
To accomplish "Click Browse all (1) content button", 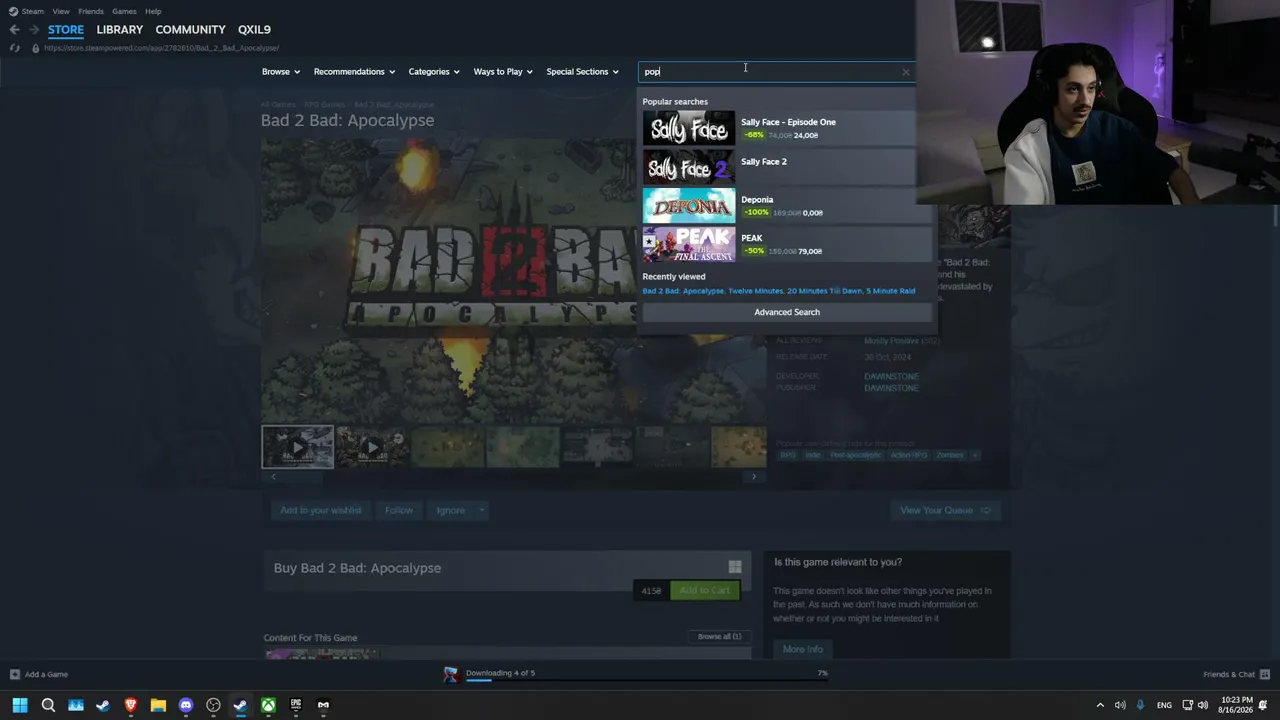I will [x=720, y=637].
